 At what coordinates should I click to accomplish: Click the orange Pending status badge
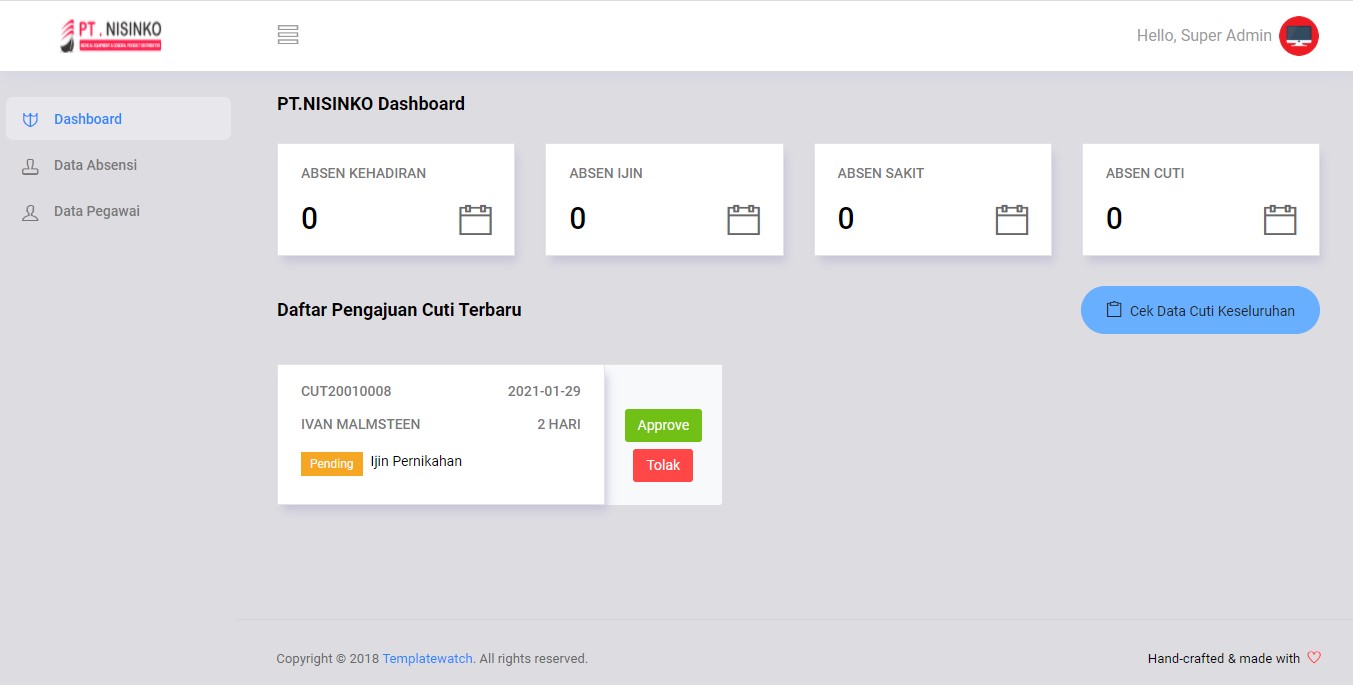[x=331, y=464]
